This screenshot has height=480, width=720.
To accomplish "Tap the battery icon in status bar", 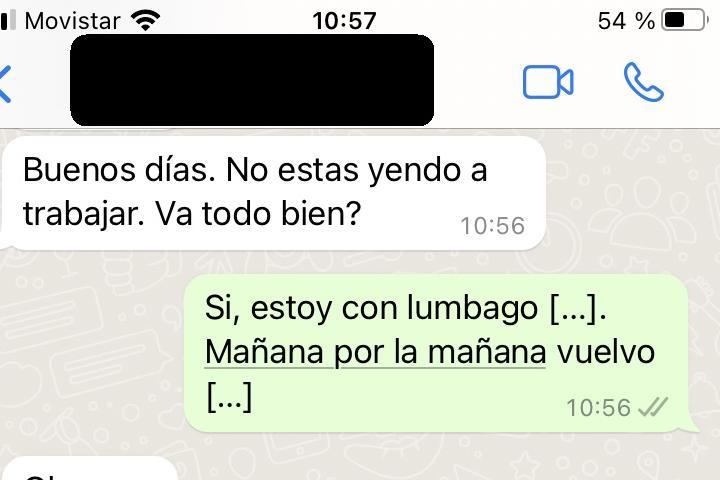I will coord(684,20).
